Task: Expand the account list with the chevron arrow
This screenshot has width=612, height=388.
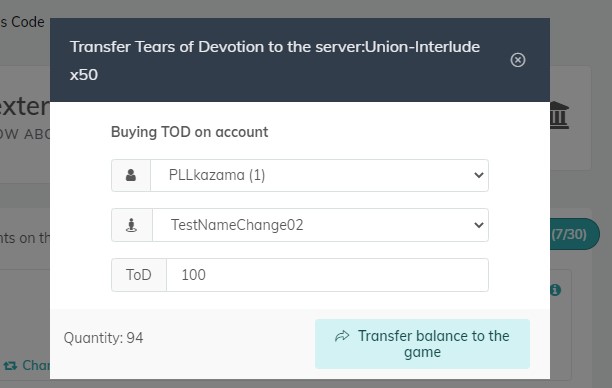Action: 479,175
